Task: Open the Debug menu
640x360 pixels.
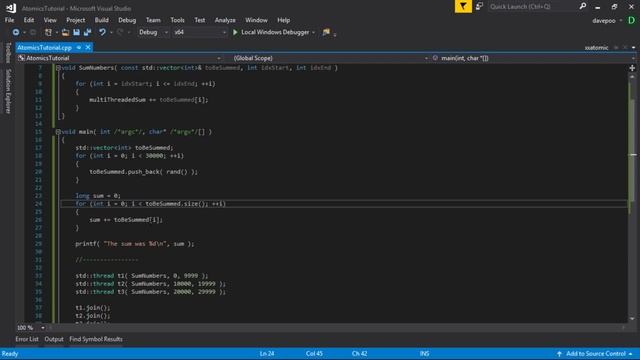Action: coord(127,20)
